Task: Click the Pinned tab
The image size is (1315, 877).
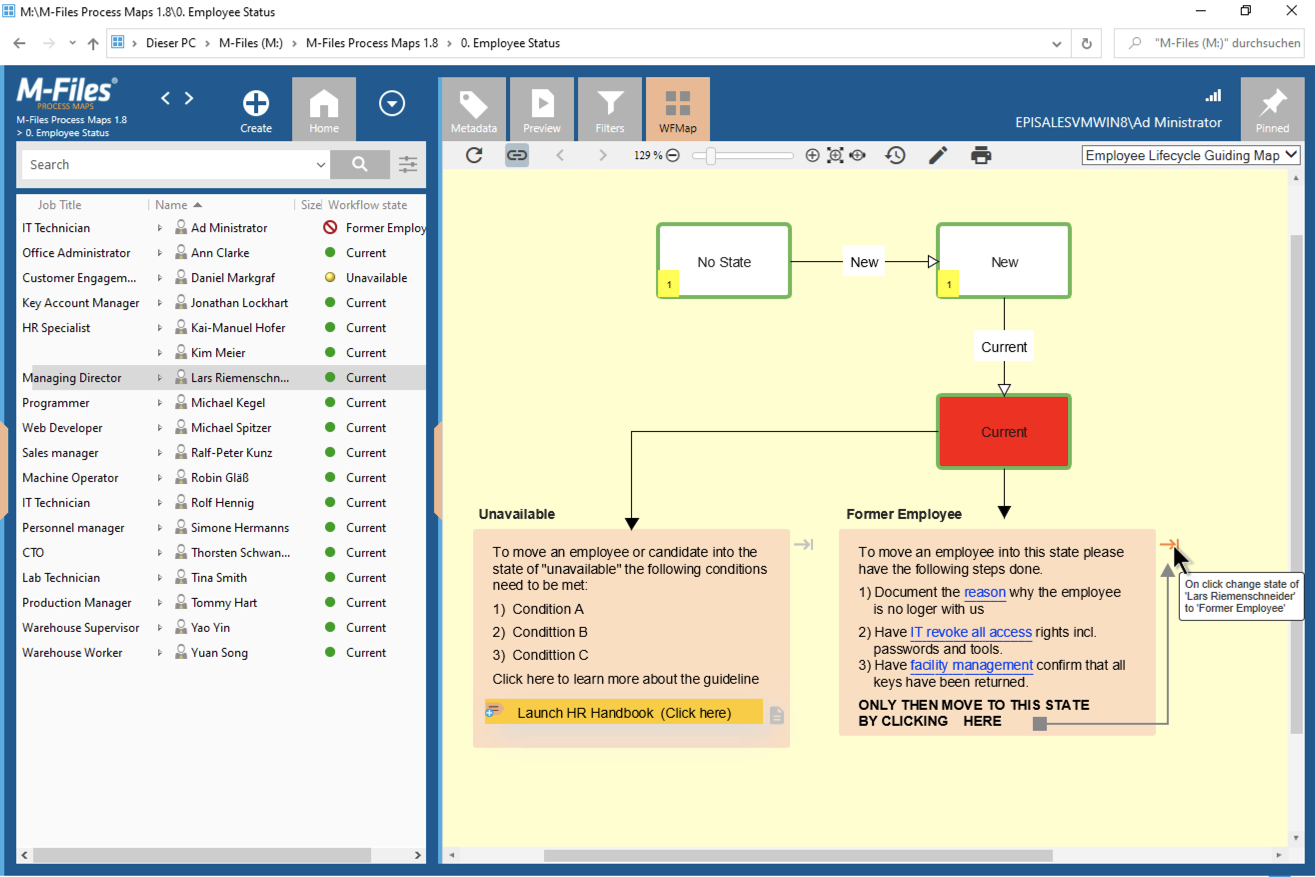Action: (1273, 109)
